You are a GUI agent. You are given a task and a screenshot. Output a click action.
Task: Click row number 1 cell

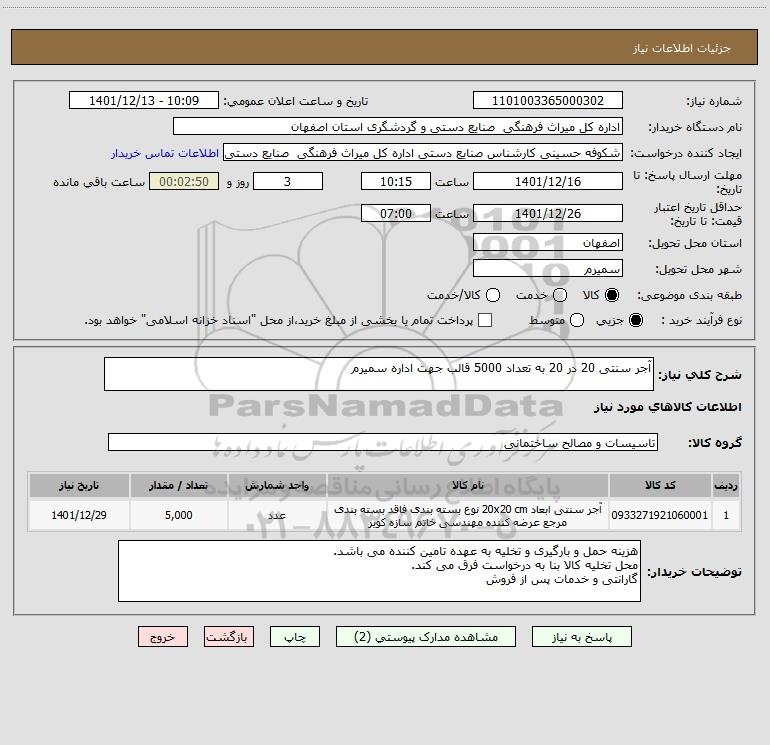pyautogui.click(x=726, y=515)
